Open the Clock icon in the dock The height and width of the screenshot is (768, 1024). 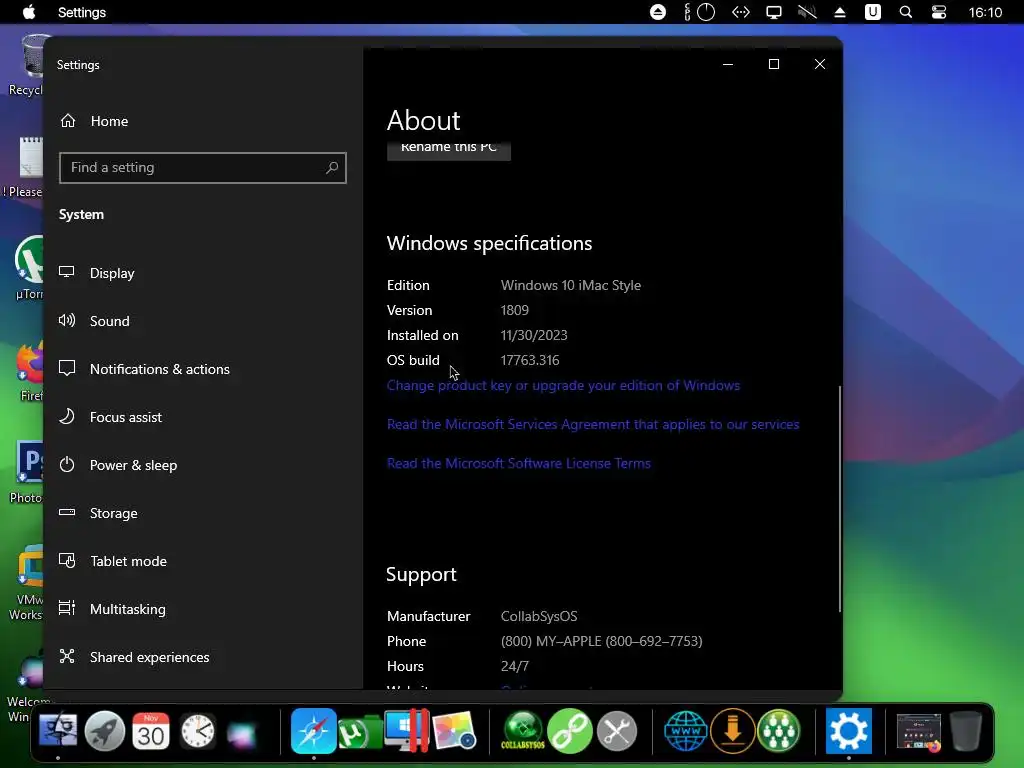[x=198, y=731]
